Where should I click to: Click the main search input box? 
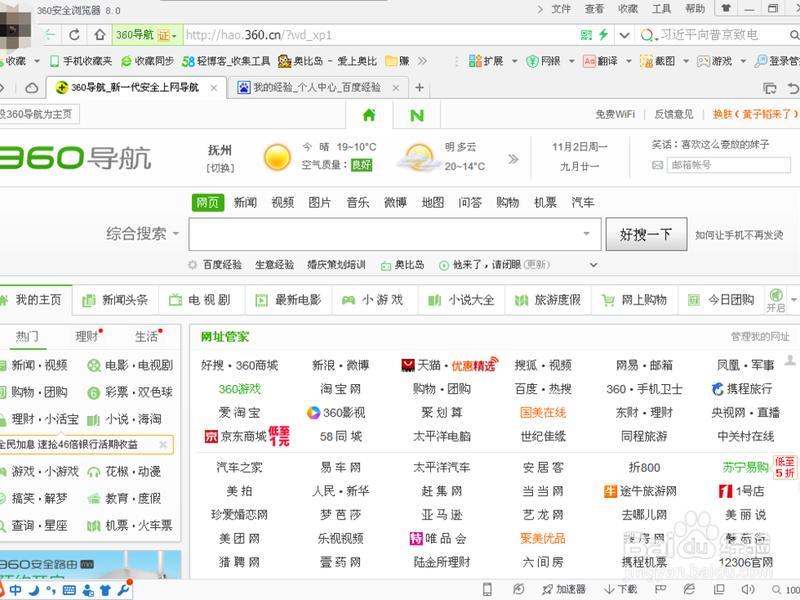click(x=394, y=234)
